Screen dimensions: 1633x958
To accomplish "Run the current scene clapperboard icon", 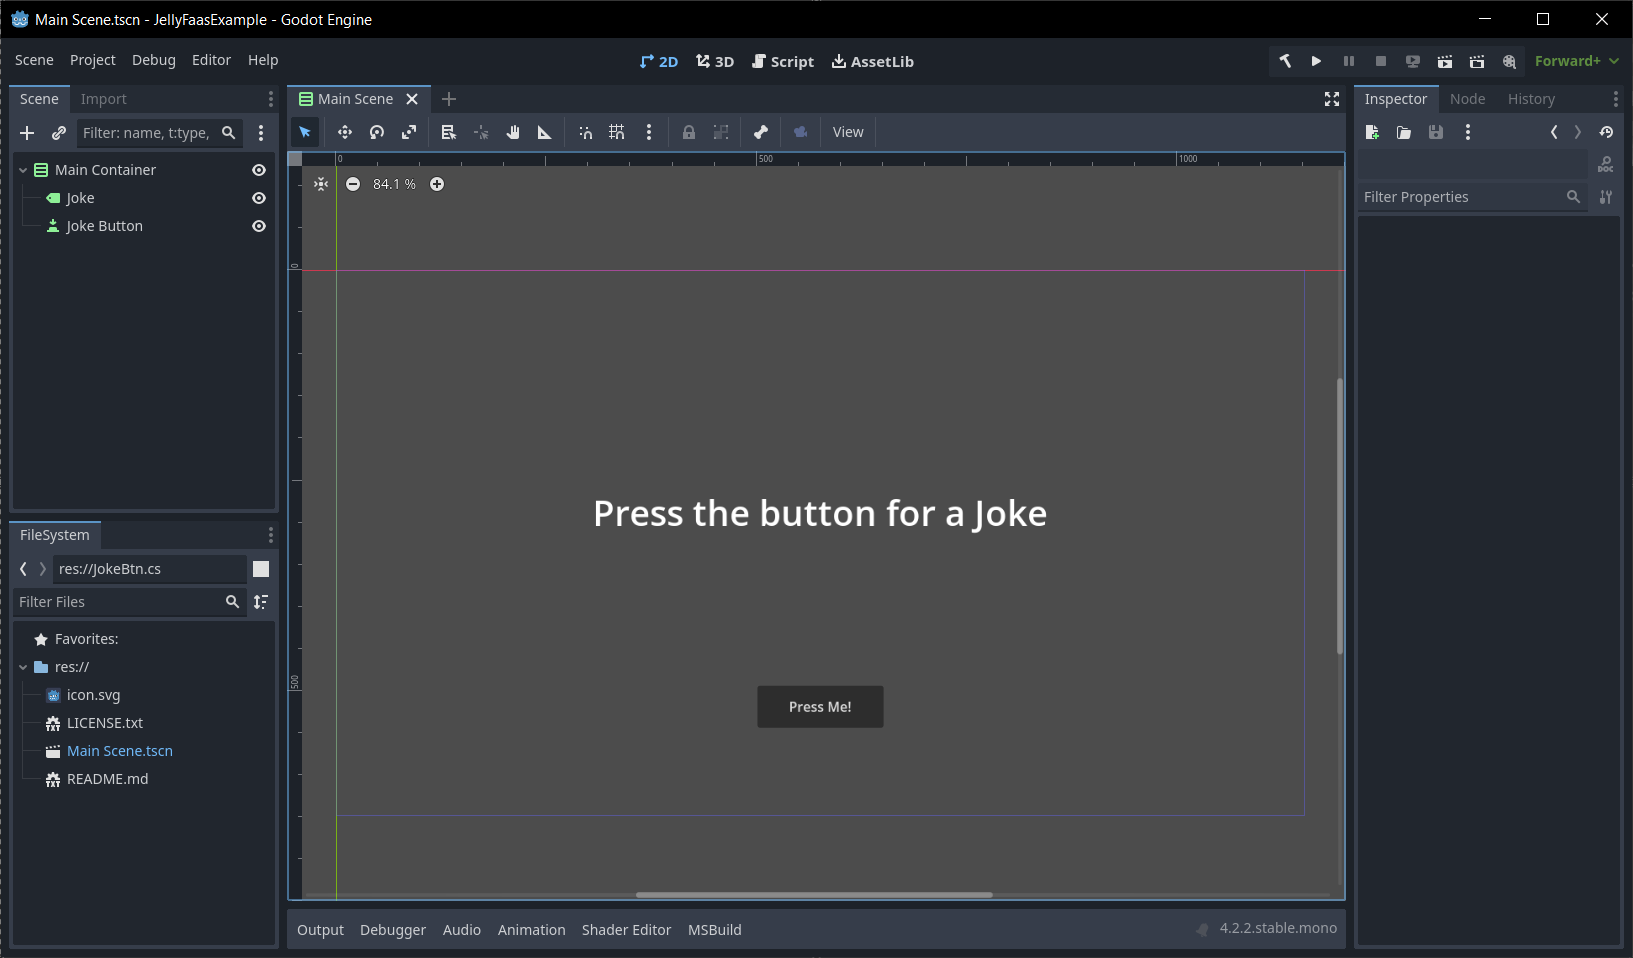I will 1445,61.
